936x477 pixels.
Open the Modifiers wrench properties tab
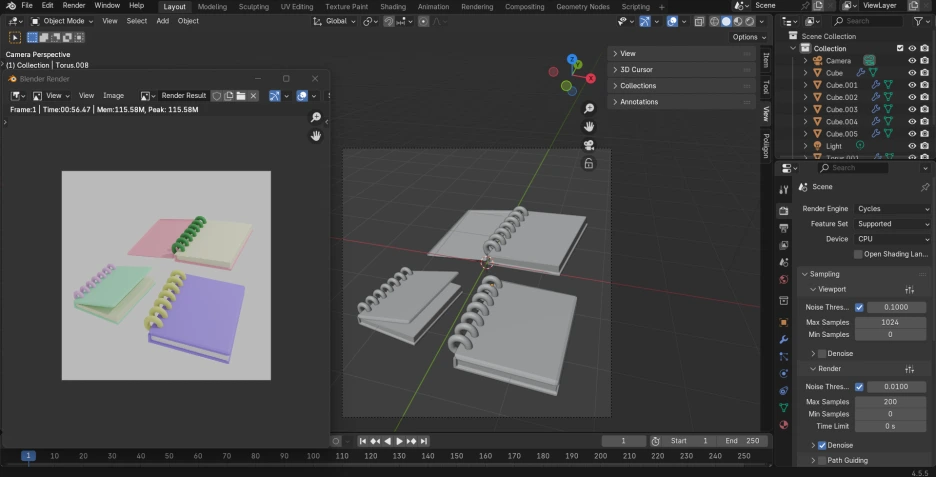(x=784, y=340)
